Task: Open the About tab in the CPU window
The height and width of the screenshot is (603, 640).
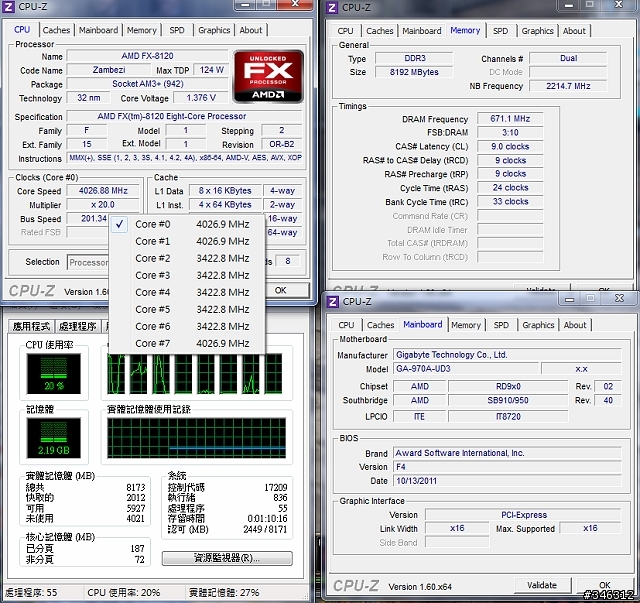Action: point(251,30)
